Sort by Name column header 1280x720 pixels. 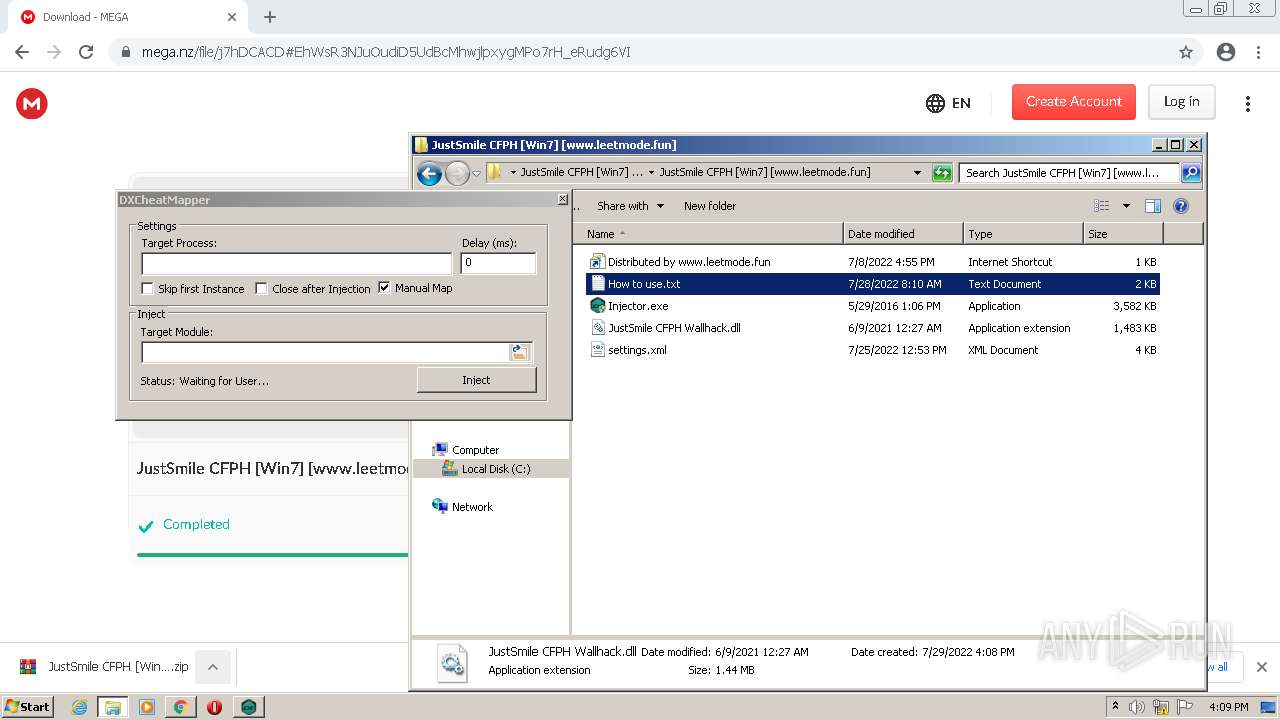point(708,234)
